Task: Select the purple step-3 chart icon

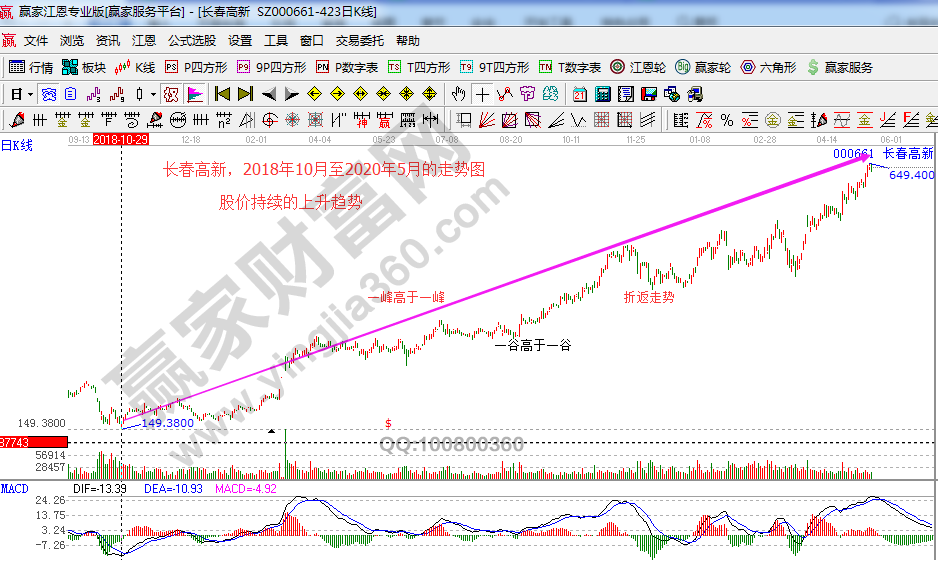Action: pos(93,94)
